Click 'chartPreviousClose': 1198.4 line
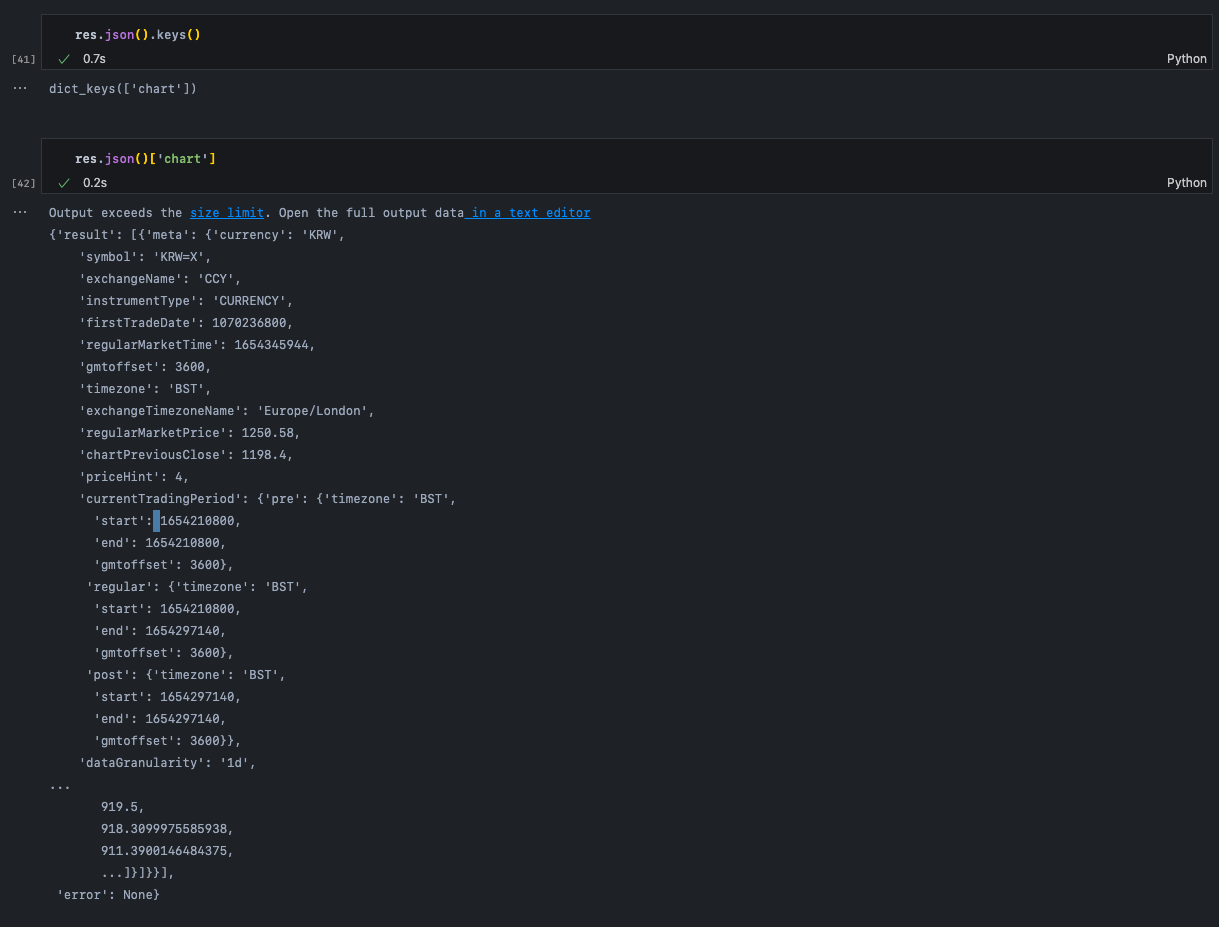1219x927 pixels. point(186,455)
